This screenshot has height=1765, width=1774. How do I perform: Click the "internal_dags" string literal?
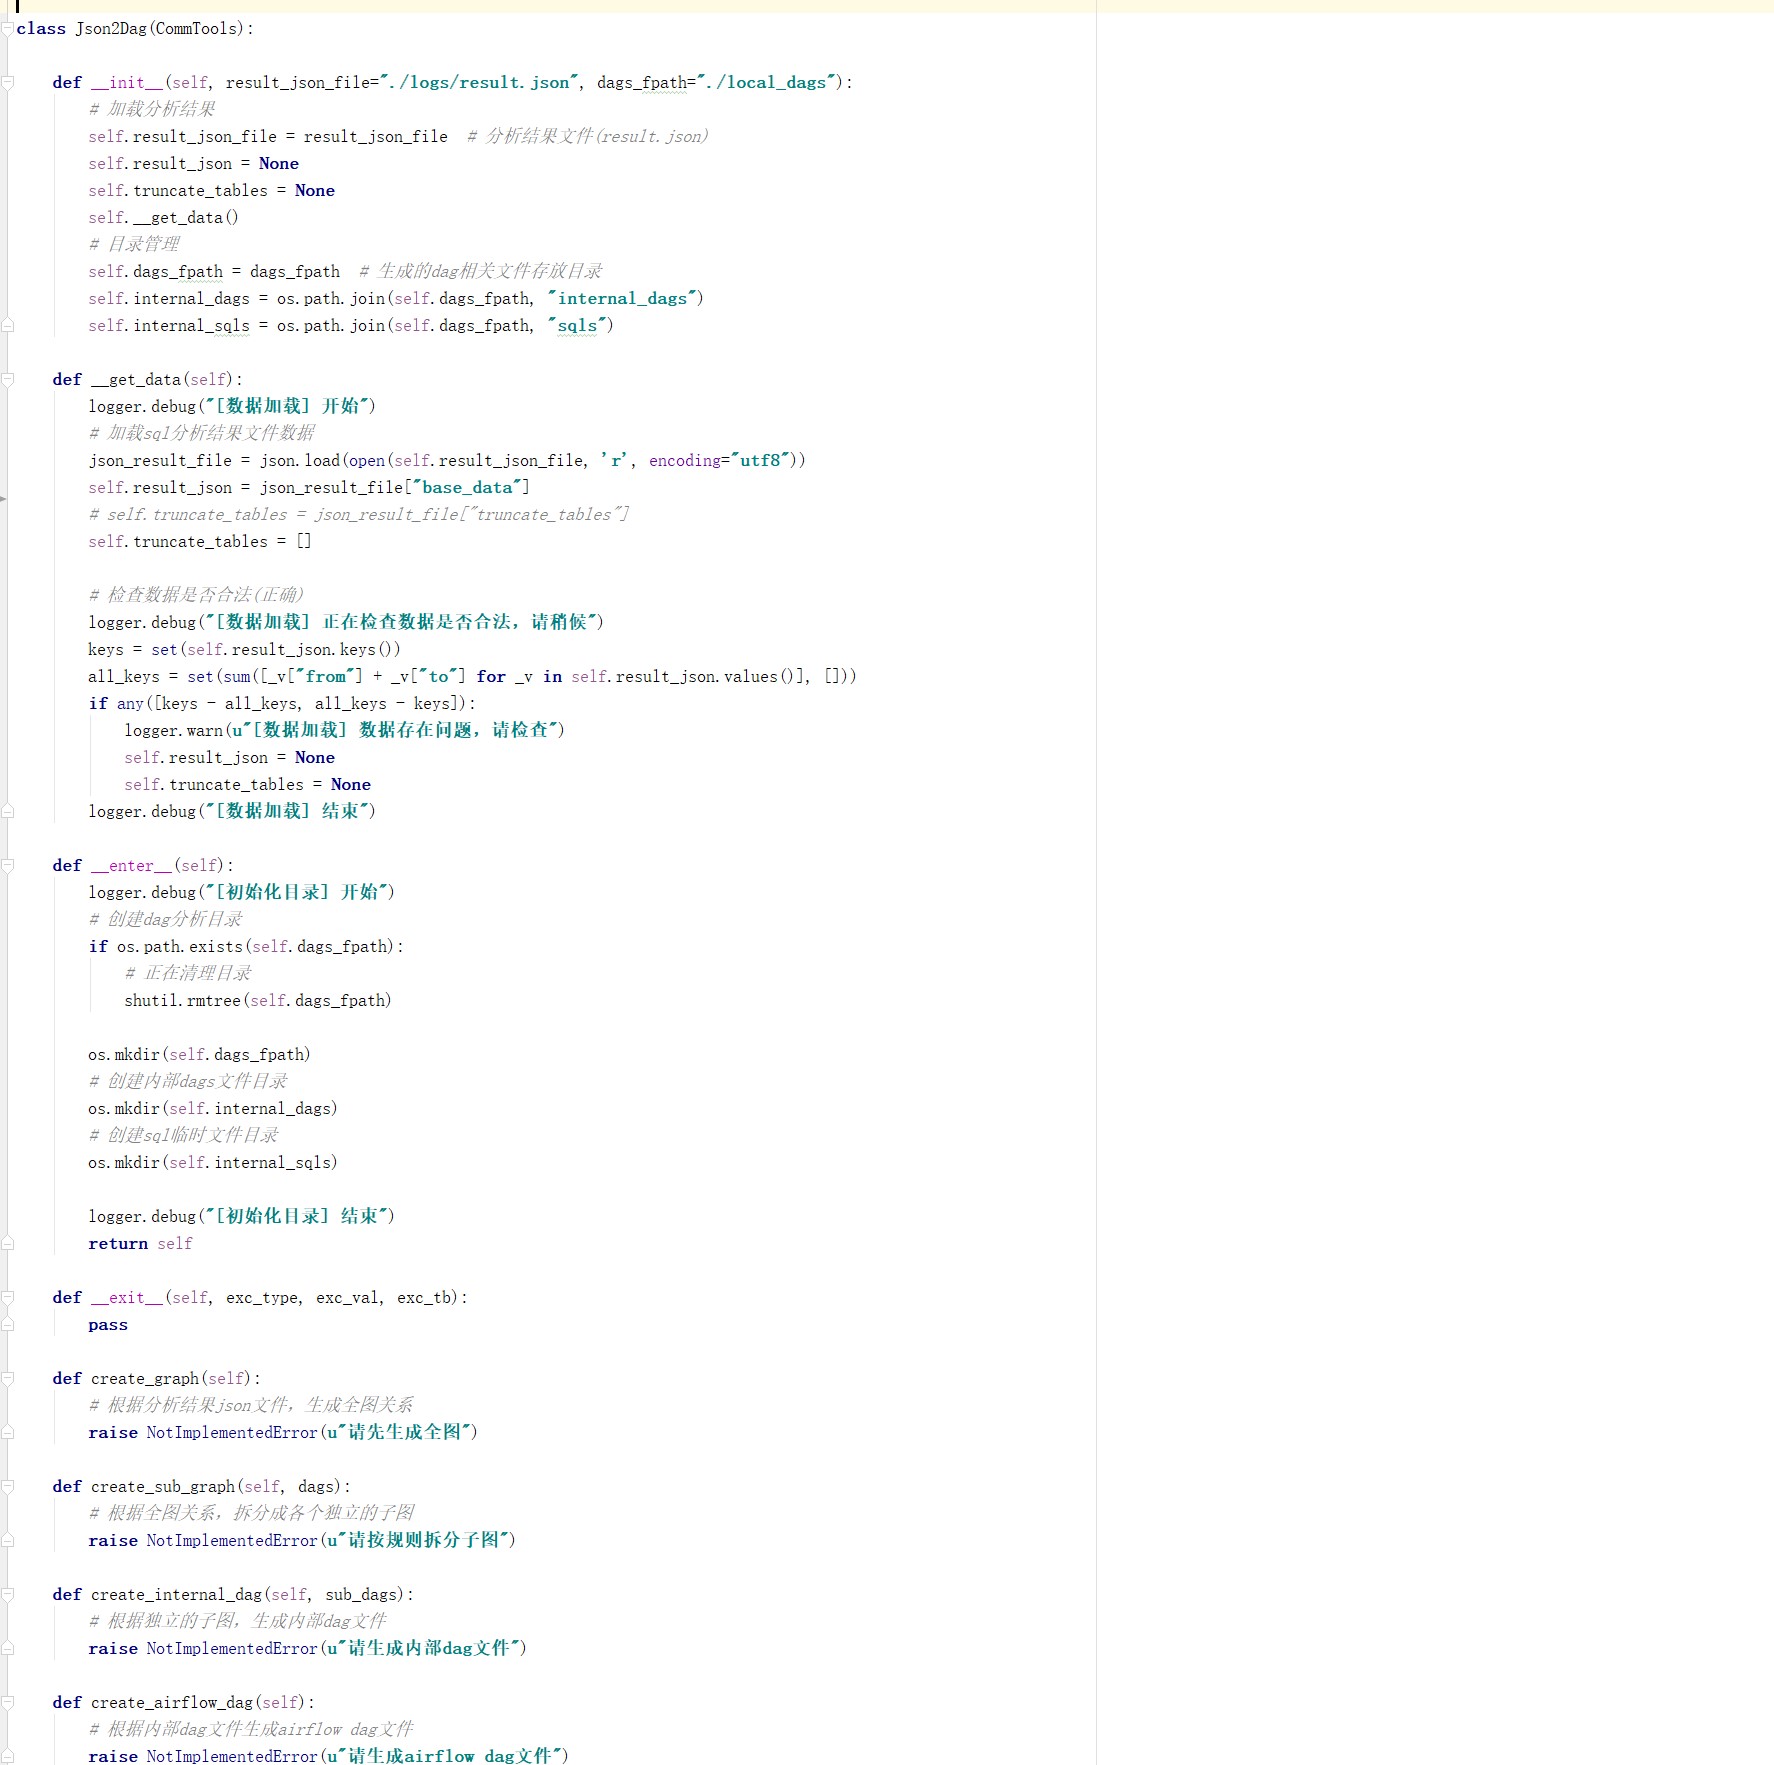point(621,298)
